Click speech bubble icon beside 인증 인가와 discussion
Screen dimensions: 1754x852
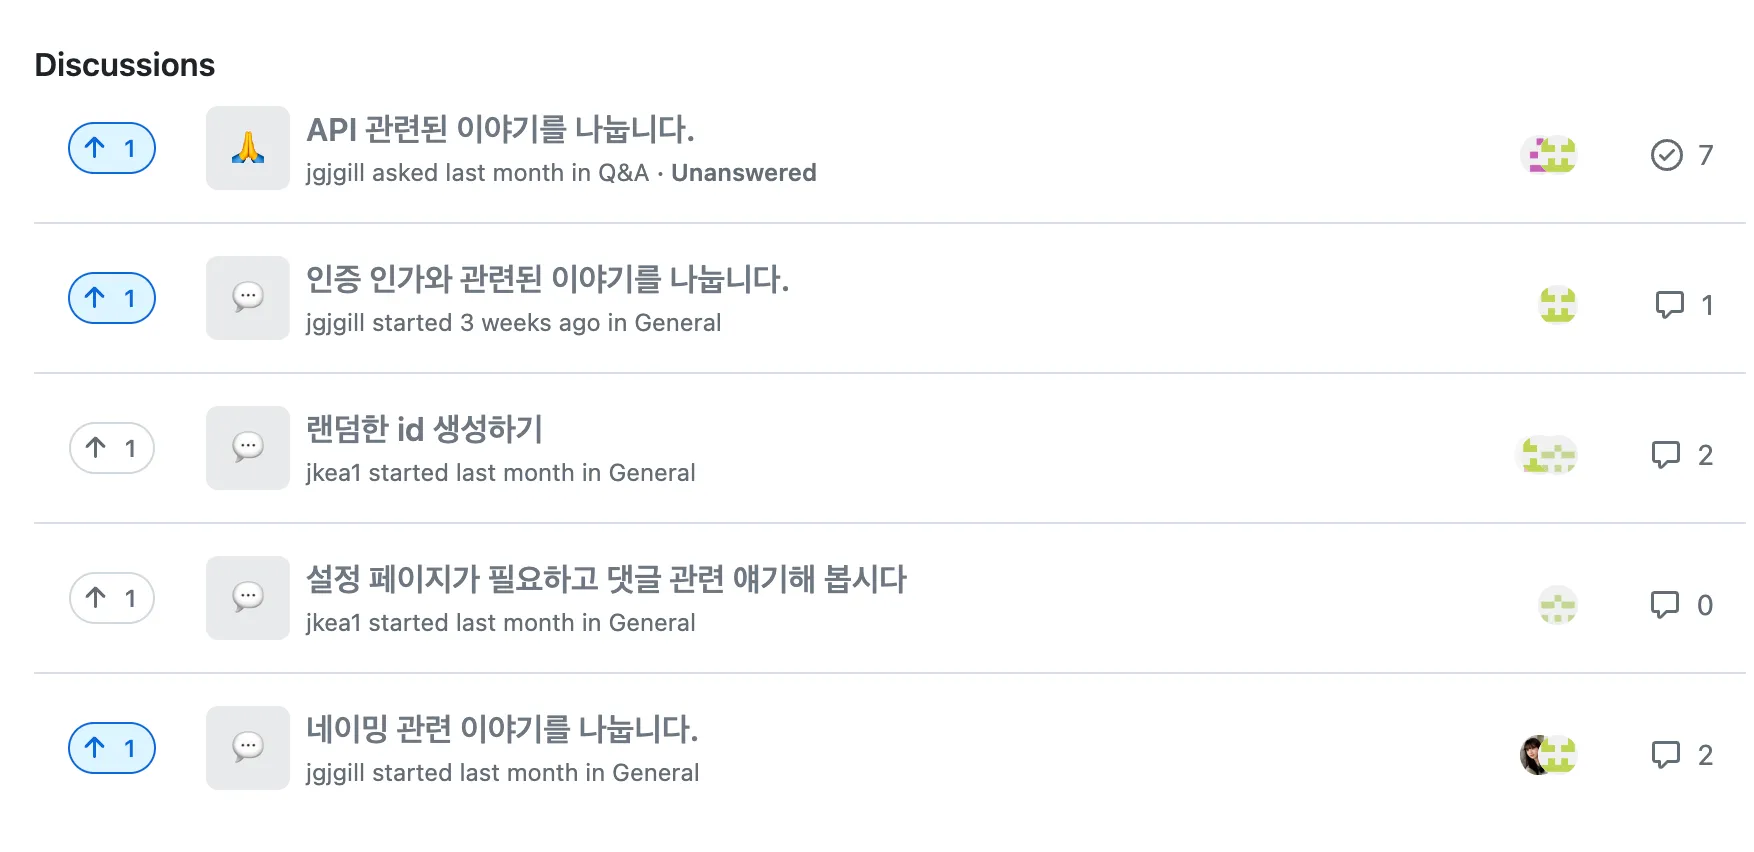(x=247, y=298)
